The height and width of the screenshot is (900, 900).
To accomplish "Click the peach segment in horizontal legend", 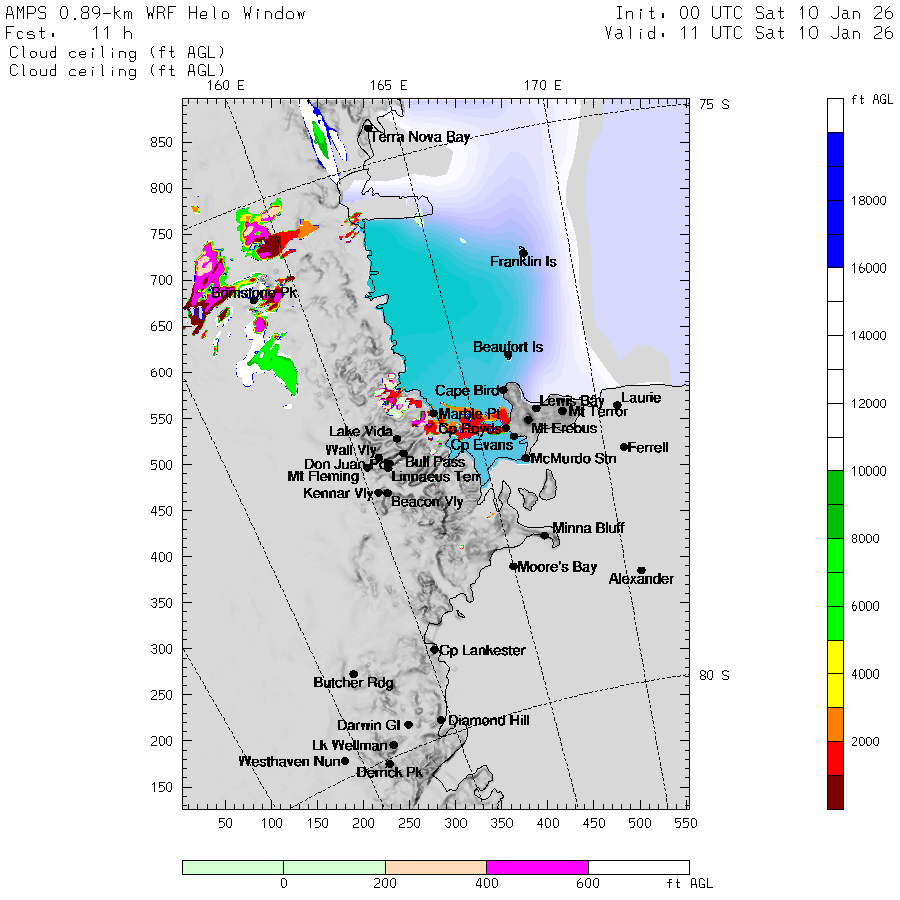I will coord(435,867).
